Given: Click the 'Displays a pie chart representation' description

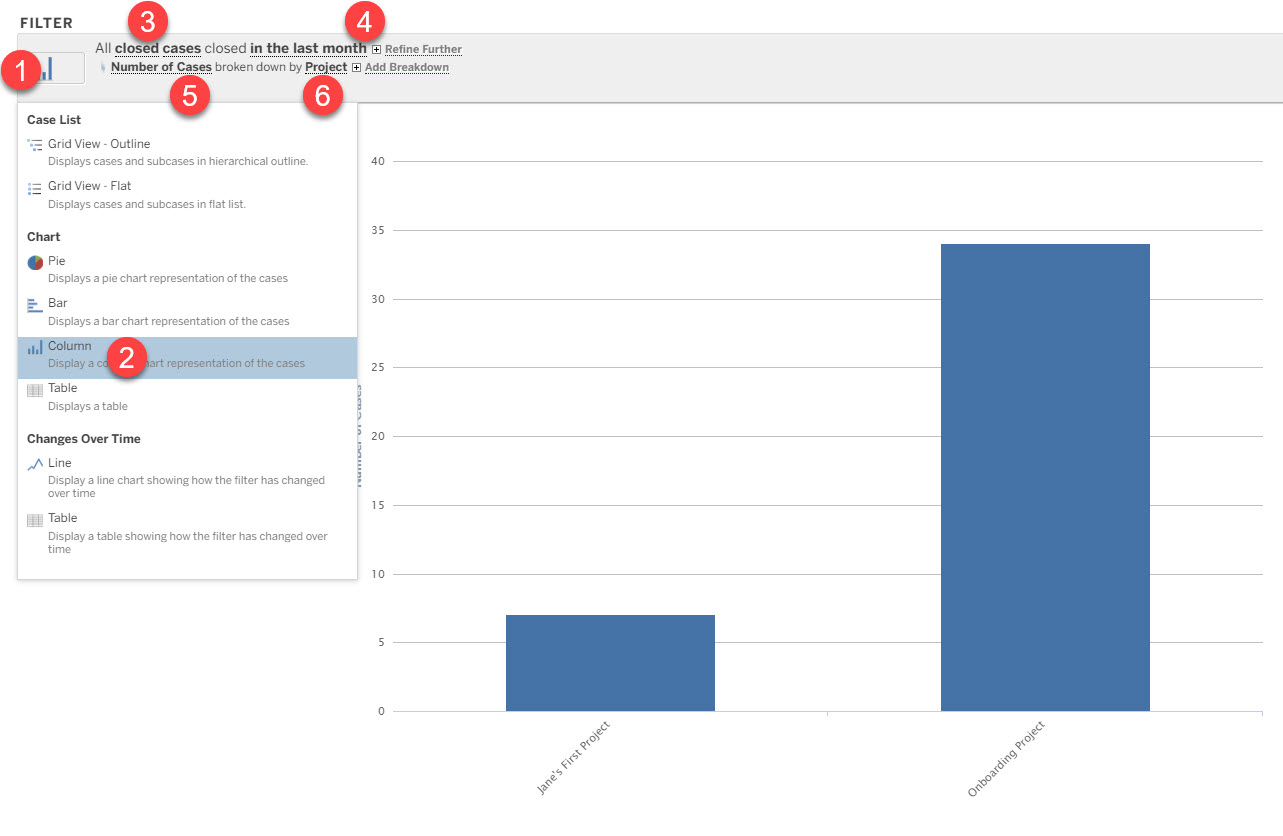Looking at the screenshot, I should 168,278.
